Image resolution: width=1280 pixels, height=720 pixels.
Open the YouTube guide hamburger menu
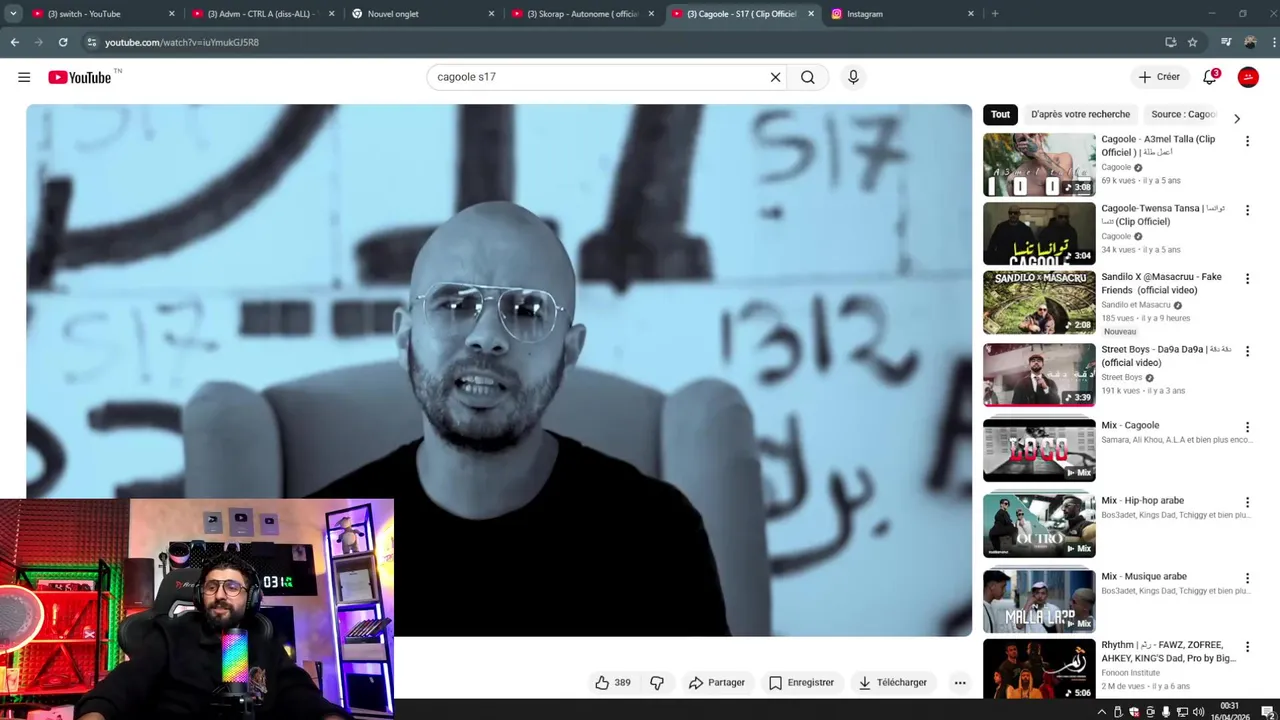pos(24,77)
